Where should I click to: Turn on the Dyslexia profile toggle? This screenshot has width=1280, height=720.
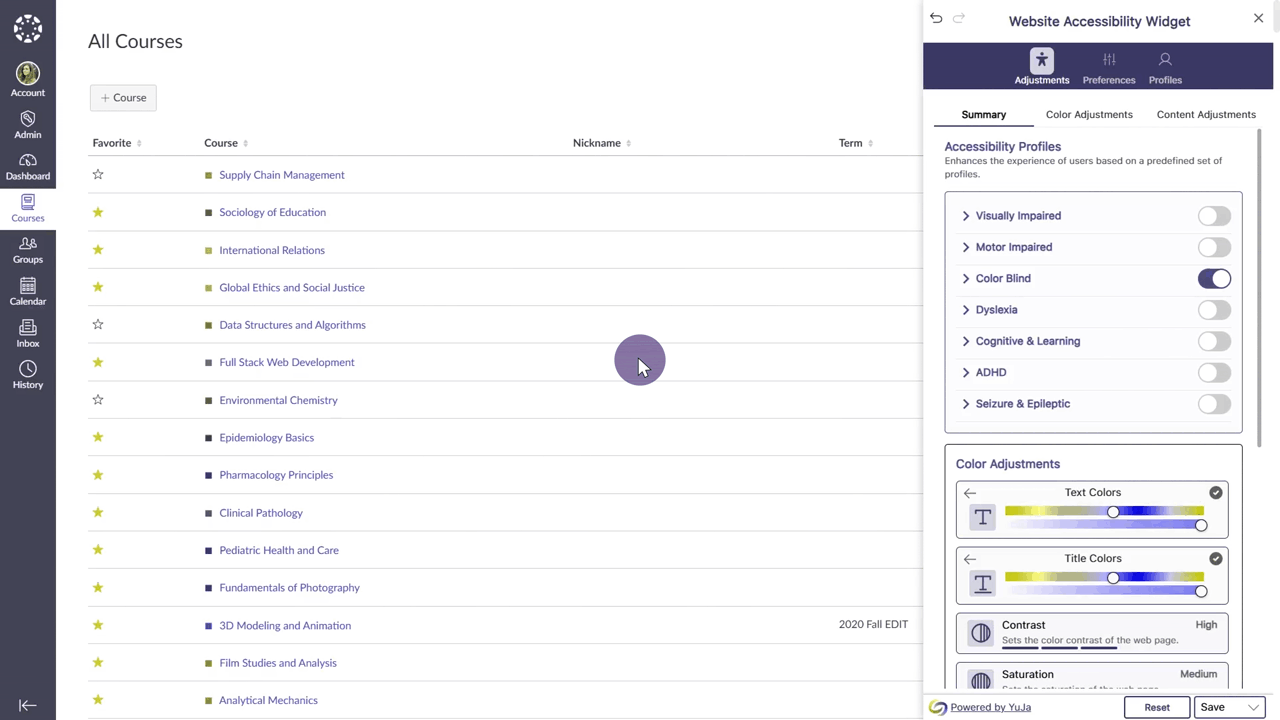tap(1214, 310)
